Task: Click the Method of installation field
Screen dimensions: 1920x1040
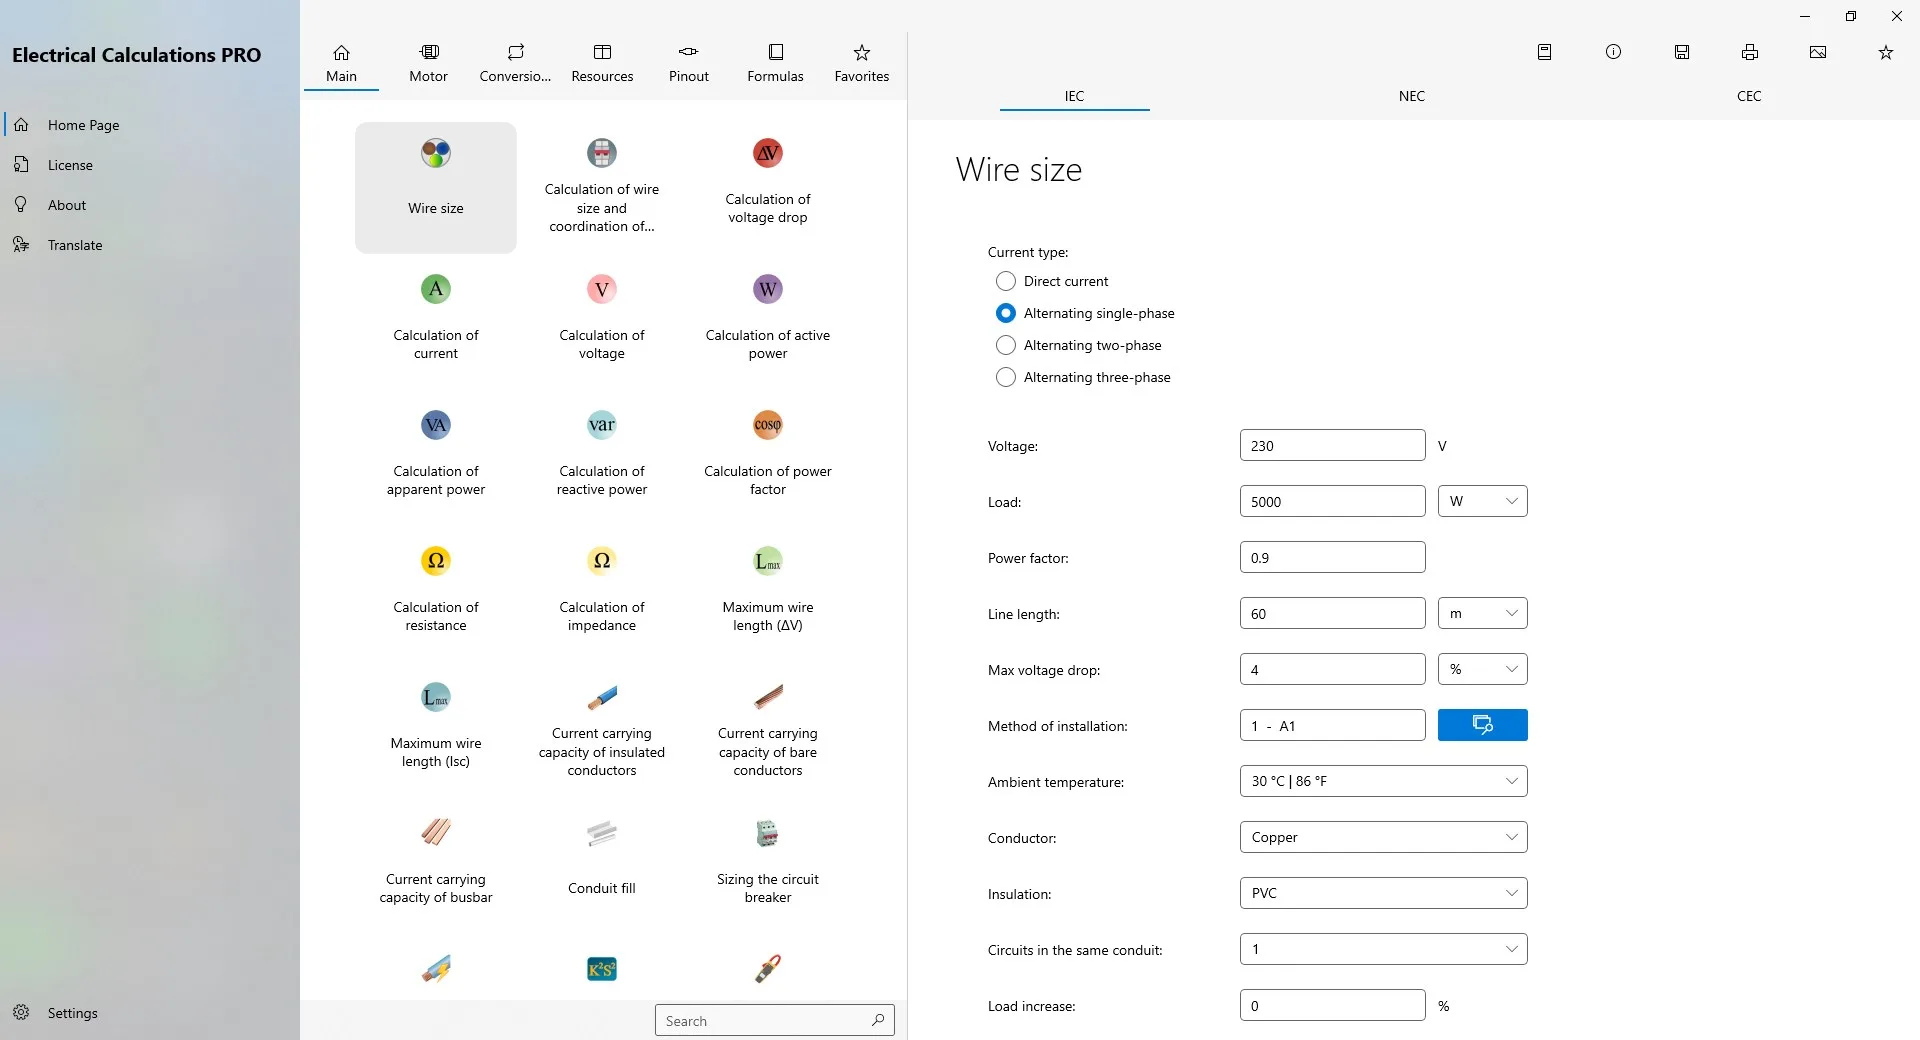Action: coord(1333,725)
